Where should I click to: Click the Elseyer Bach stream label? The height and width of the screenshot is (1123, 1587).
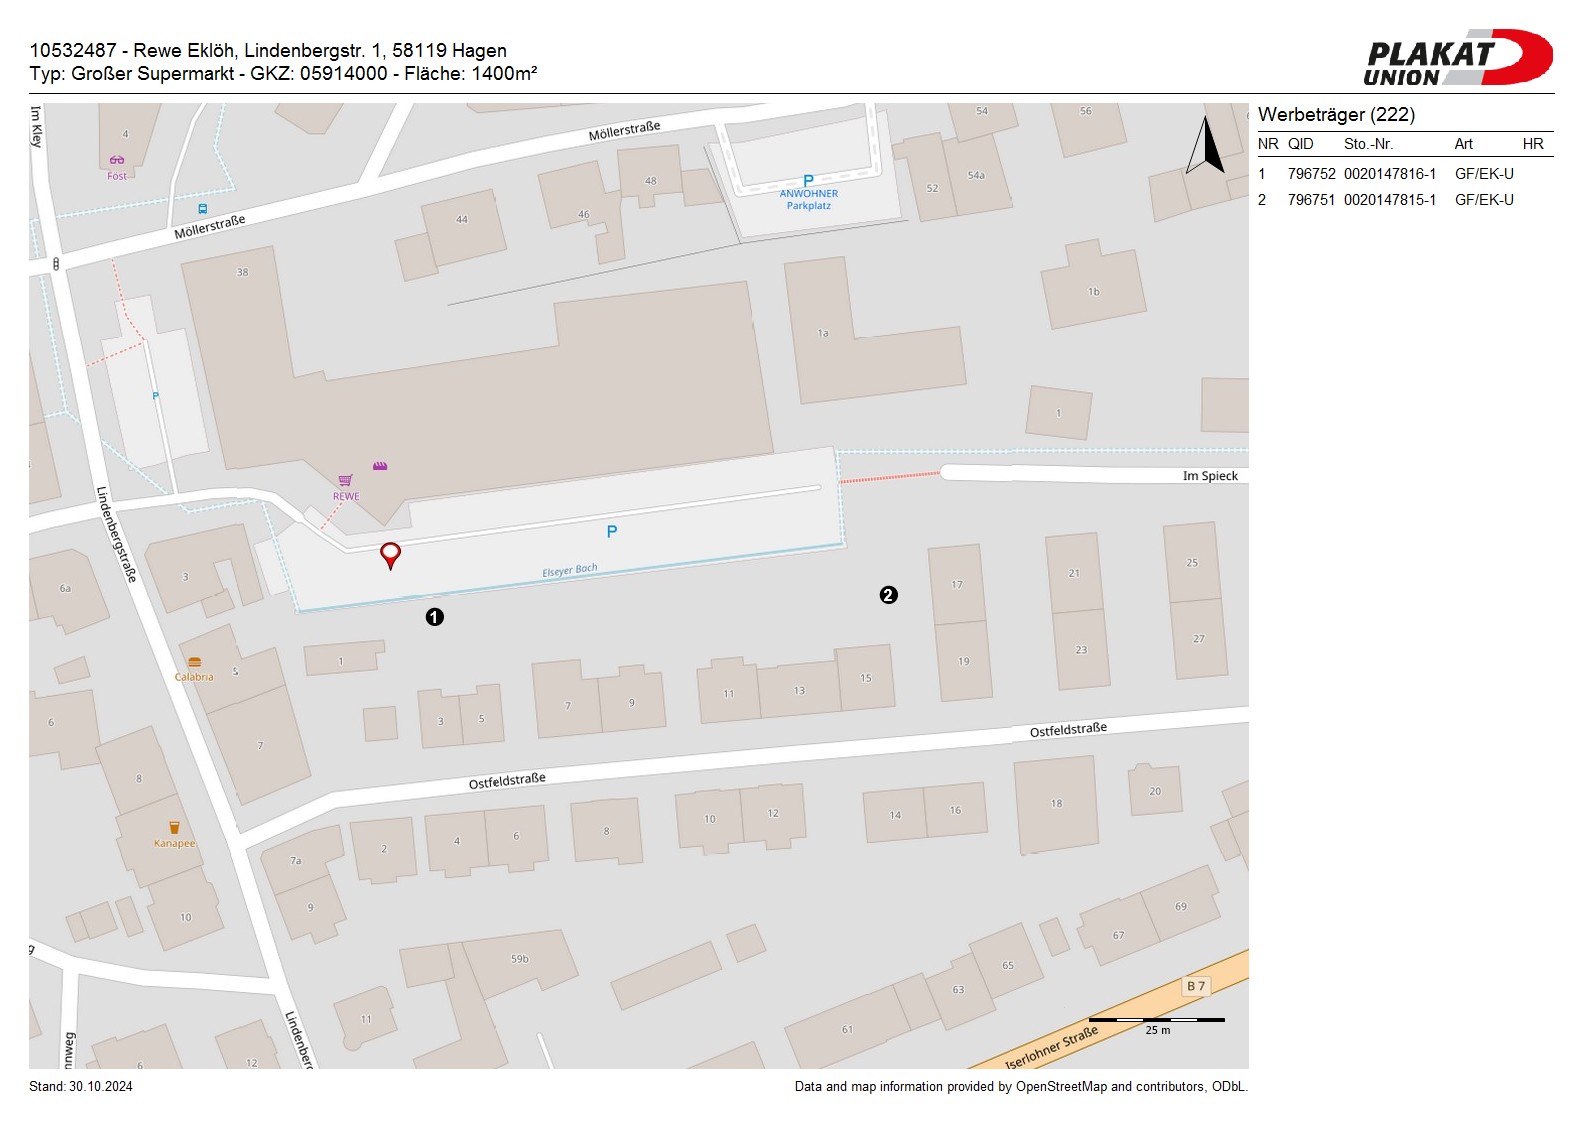(569, 570)
